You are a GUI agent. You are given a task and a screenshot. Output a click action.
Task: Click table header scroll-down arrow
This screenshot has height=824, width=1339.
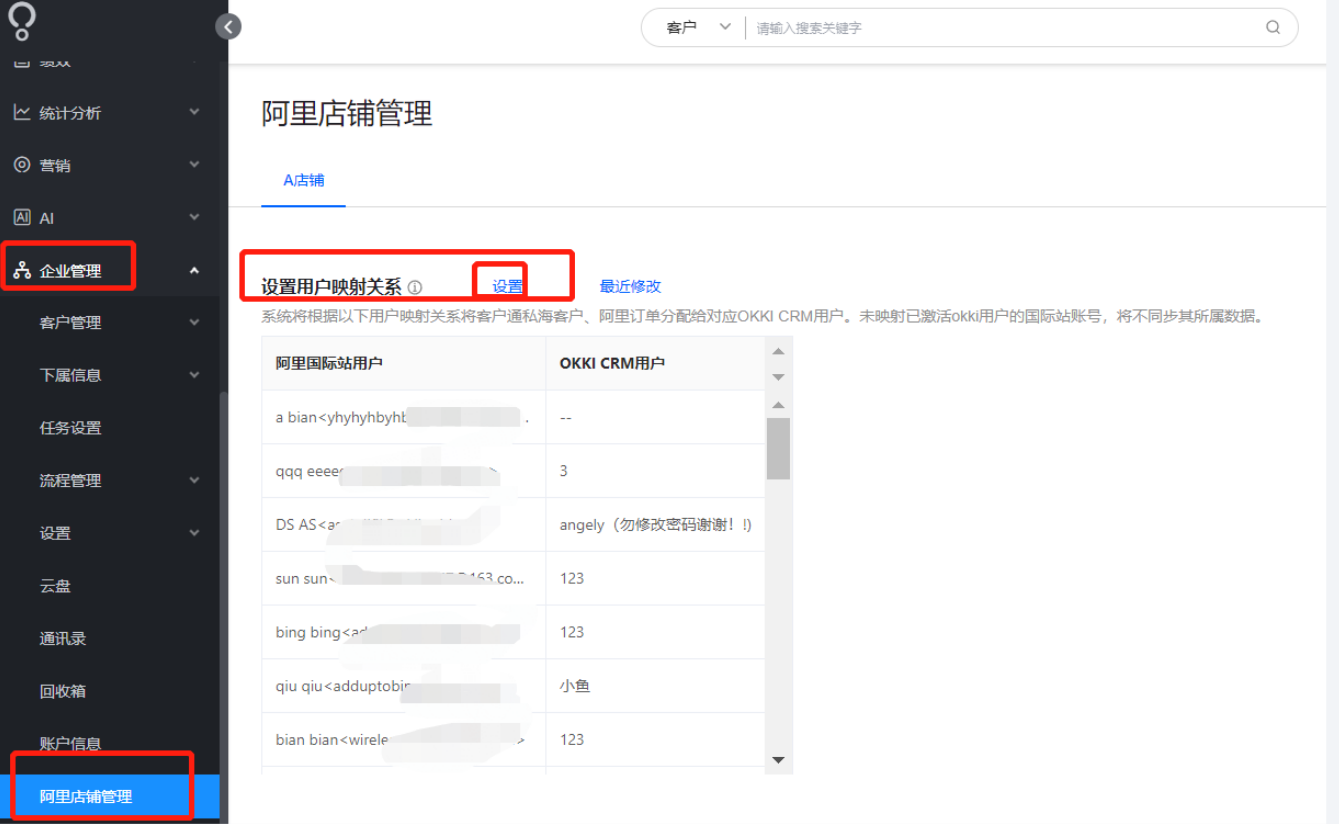(x=778, y=377)
